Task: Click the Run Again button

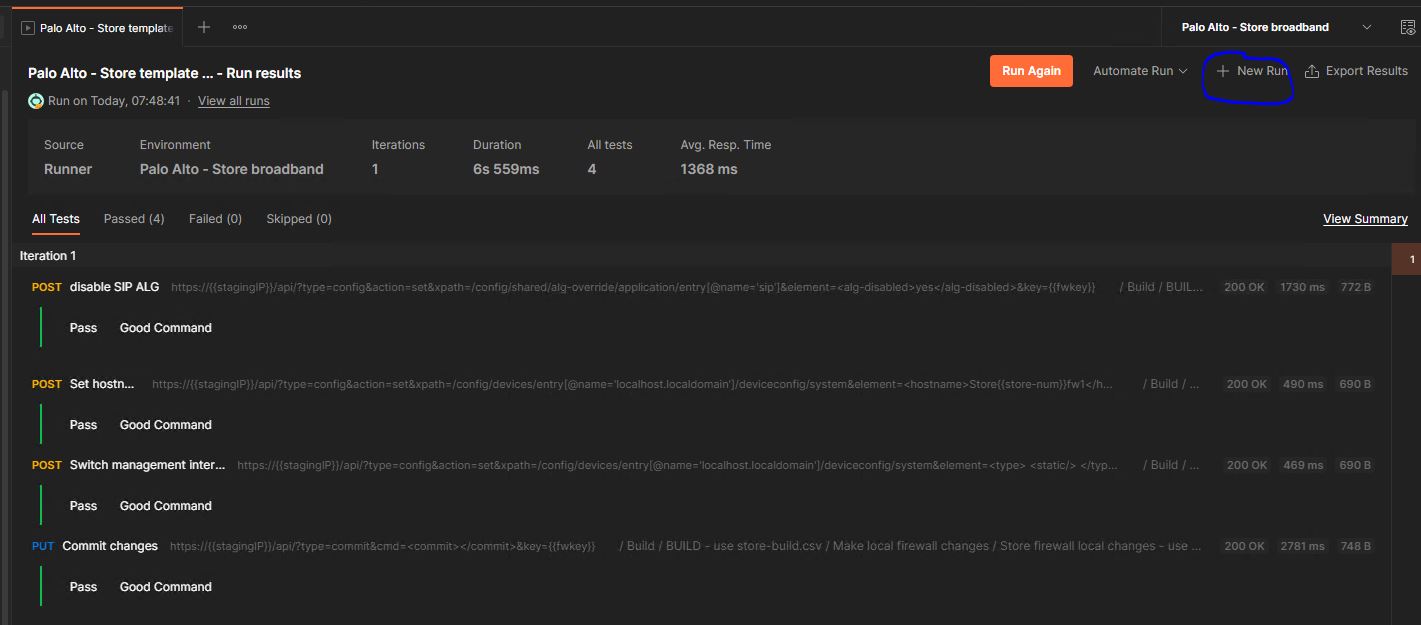Action: click(x=1031, y=70)
